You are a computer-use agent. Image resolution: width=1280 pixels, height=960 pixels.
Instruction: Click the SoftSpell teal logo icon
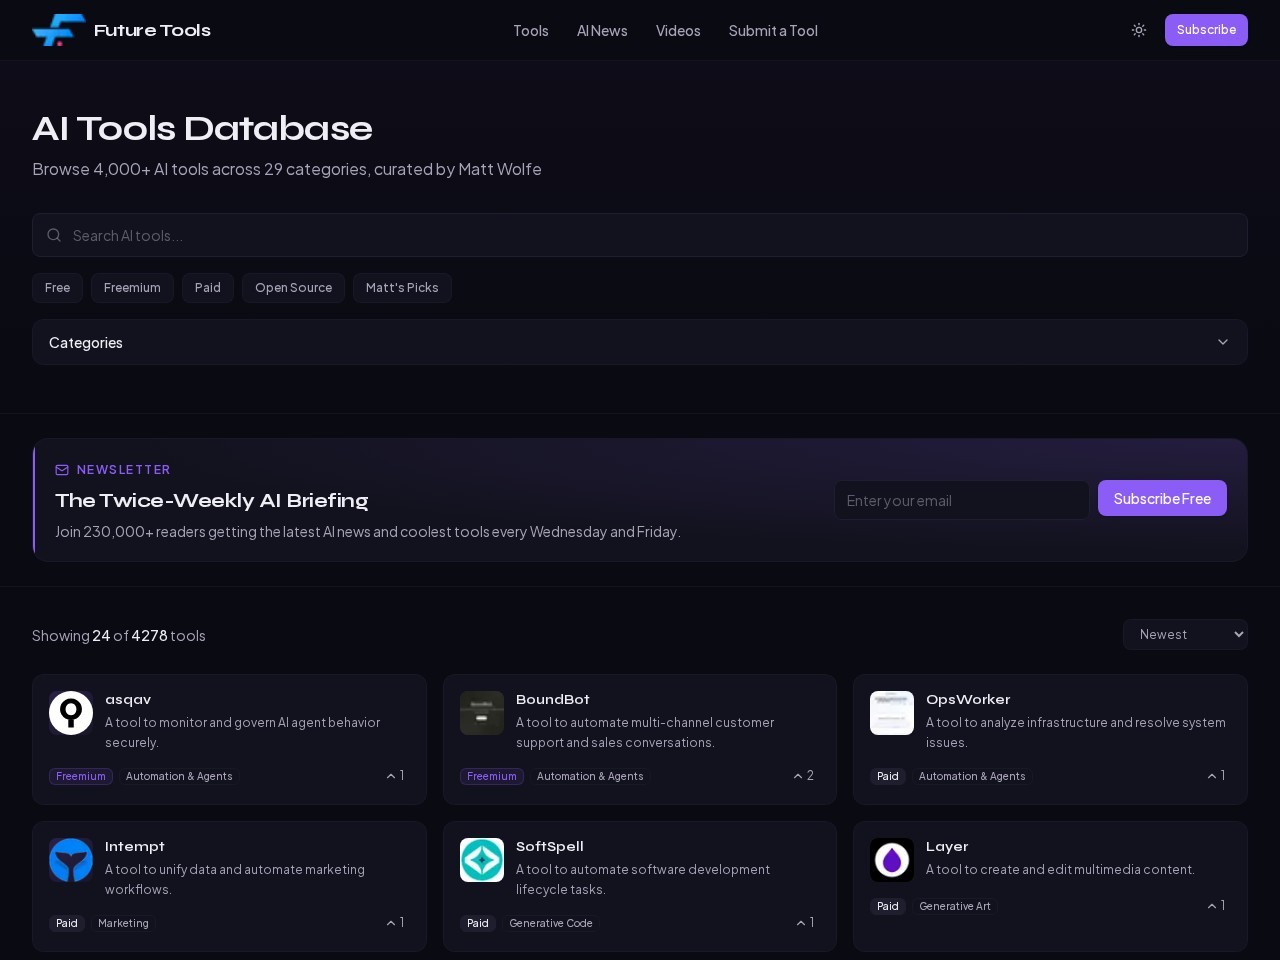tap(482, 860)
